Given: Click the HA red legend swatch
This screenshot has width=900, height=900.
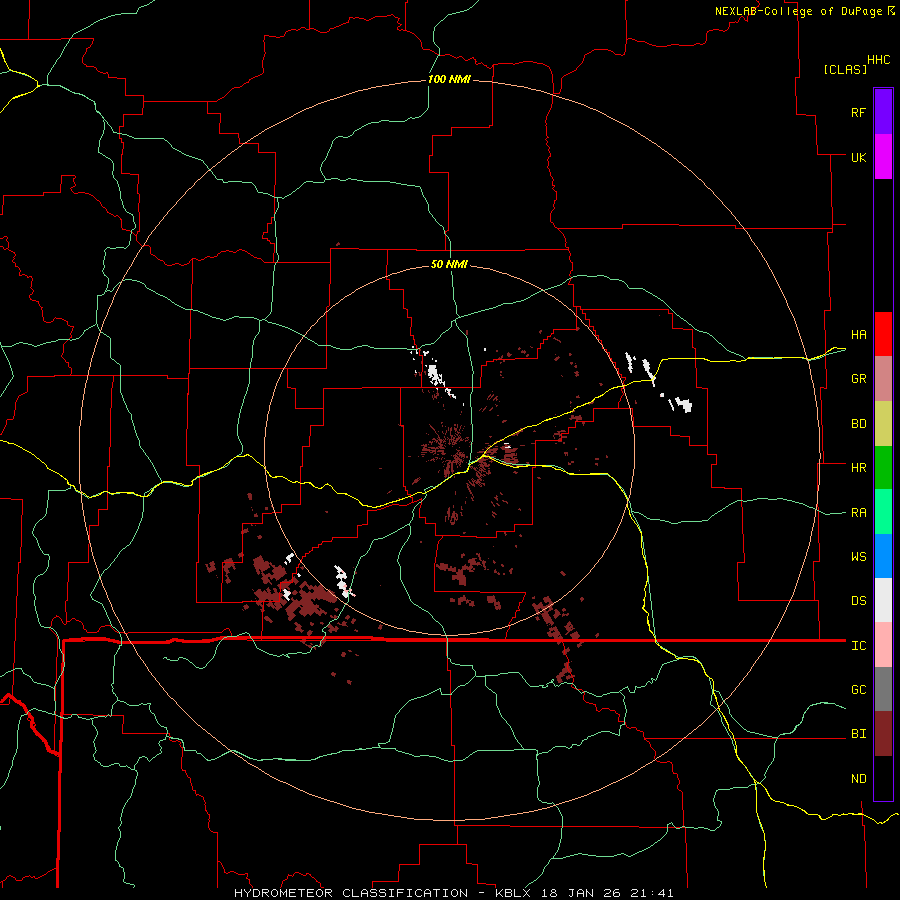Looking at the screenshot, I should (883, 334).
